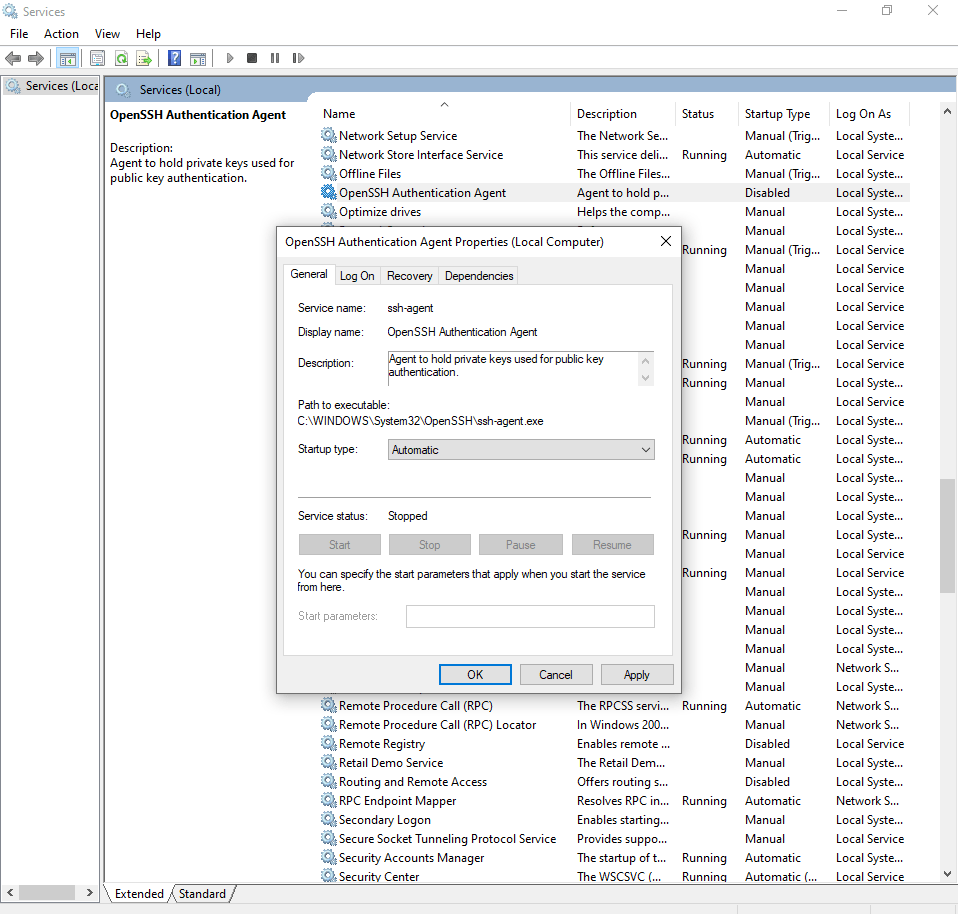Click gear icon of Security Accounts Manager
958x914 pixels.
click(329, 857)
